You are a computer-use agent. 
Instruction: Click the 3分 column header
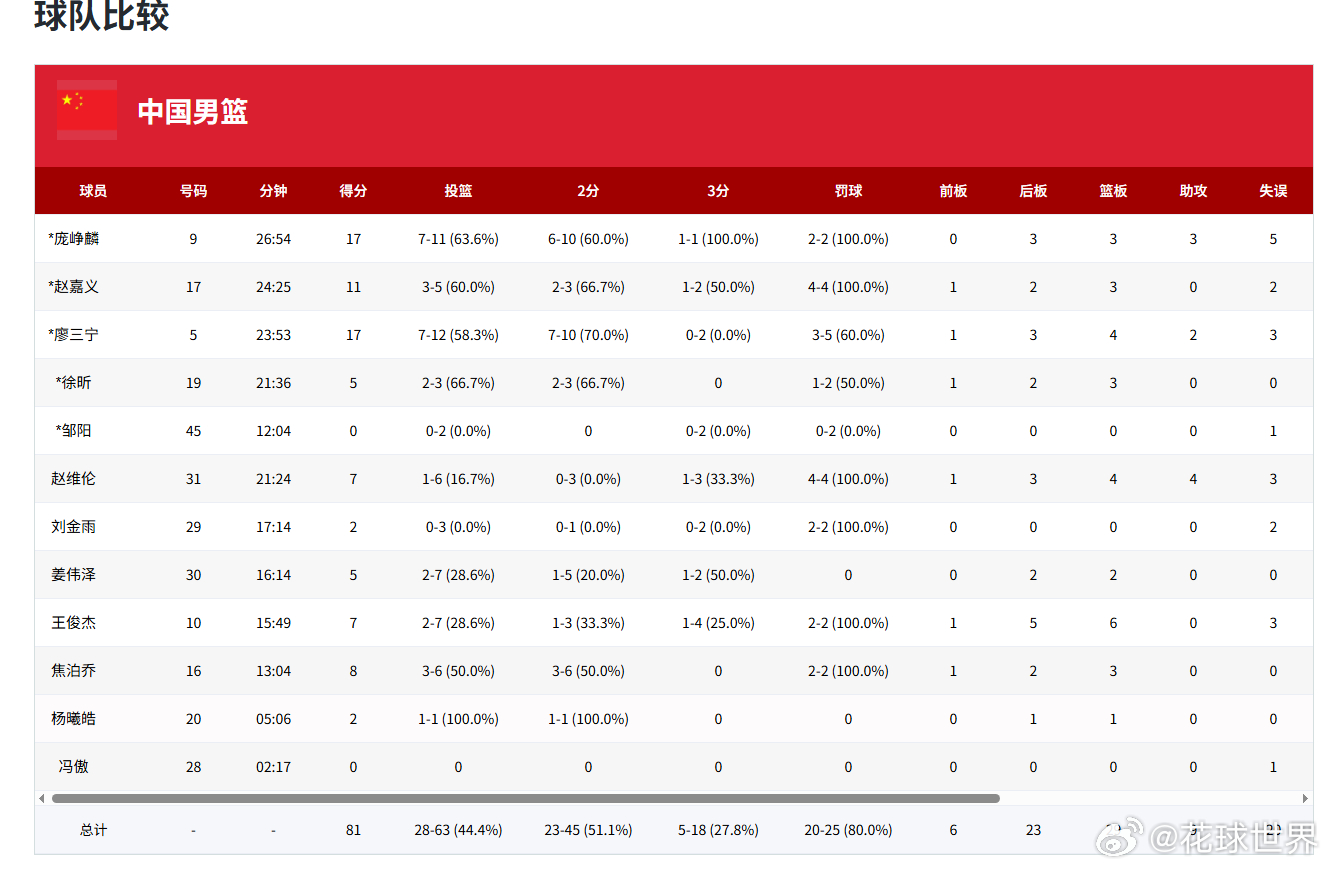(x=718, y=191)
